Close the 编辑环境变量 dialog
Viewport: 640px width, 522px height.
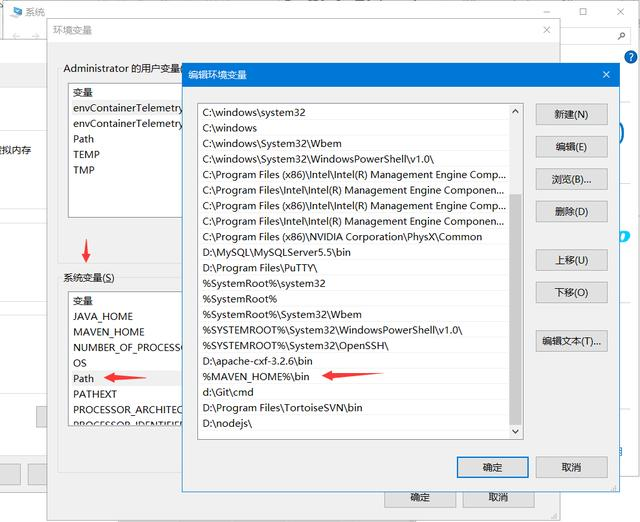pos(606,75)
